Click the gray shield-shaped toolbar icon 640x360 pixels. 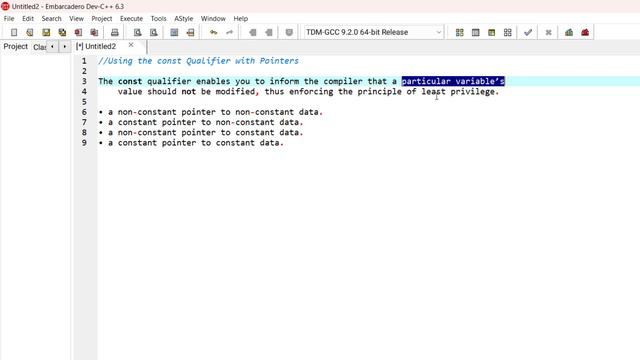[289, 32]
